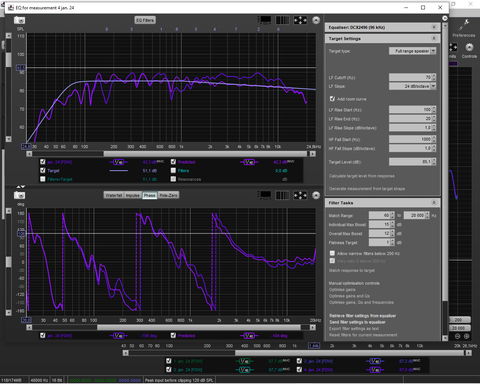Switch to the Waterfall tab
Viewport: 480px width, 384px height.
point(114,195)
